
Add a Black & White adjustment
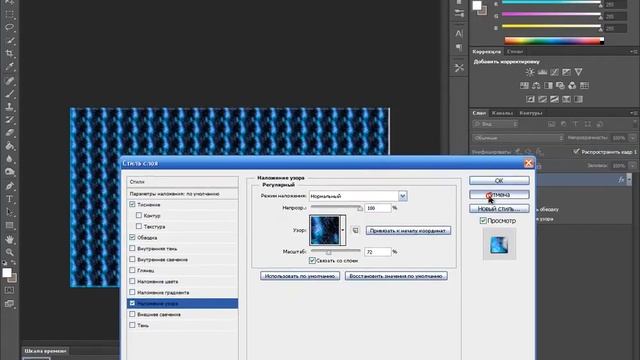548,85
